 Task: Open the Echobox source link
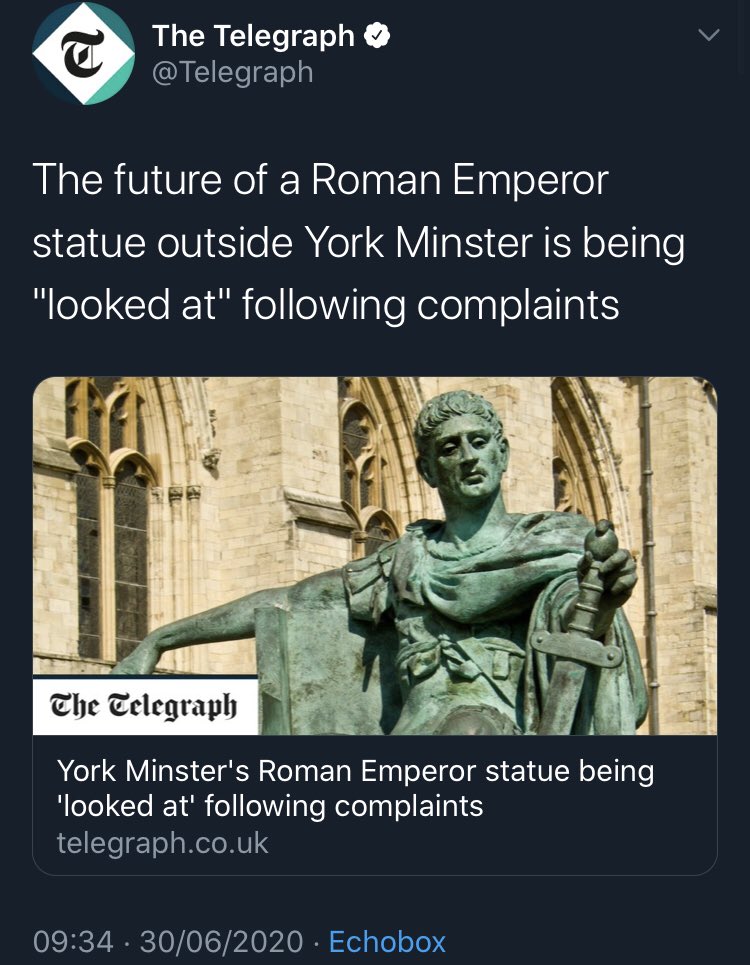[x=387, y=942]
